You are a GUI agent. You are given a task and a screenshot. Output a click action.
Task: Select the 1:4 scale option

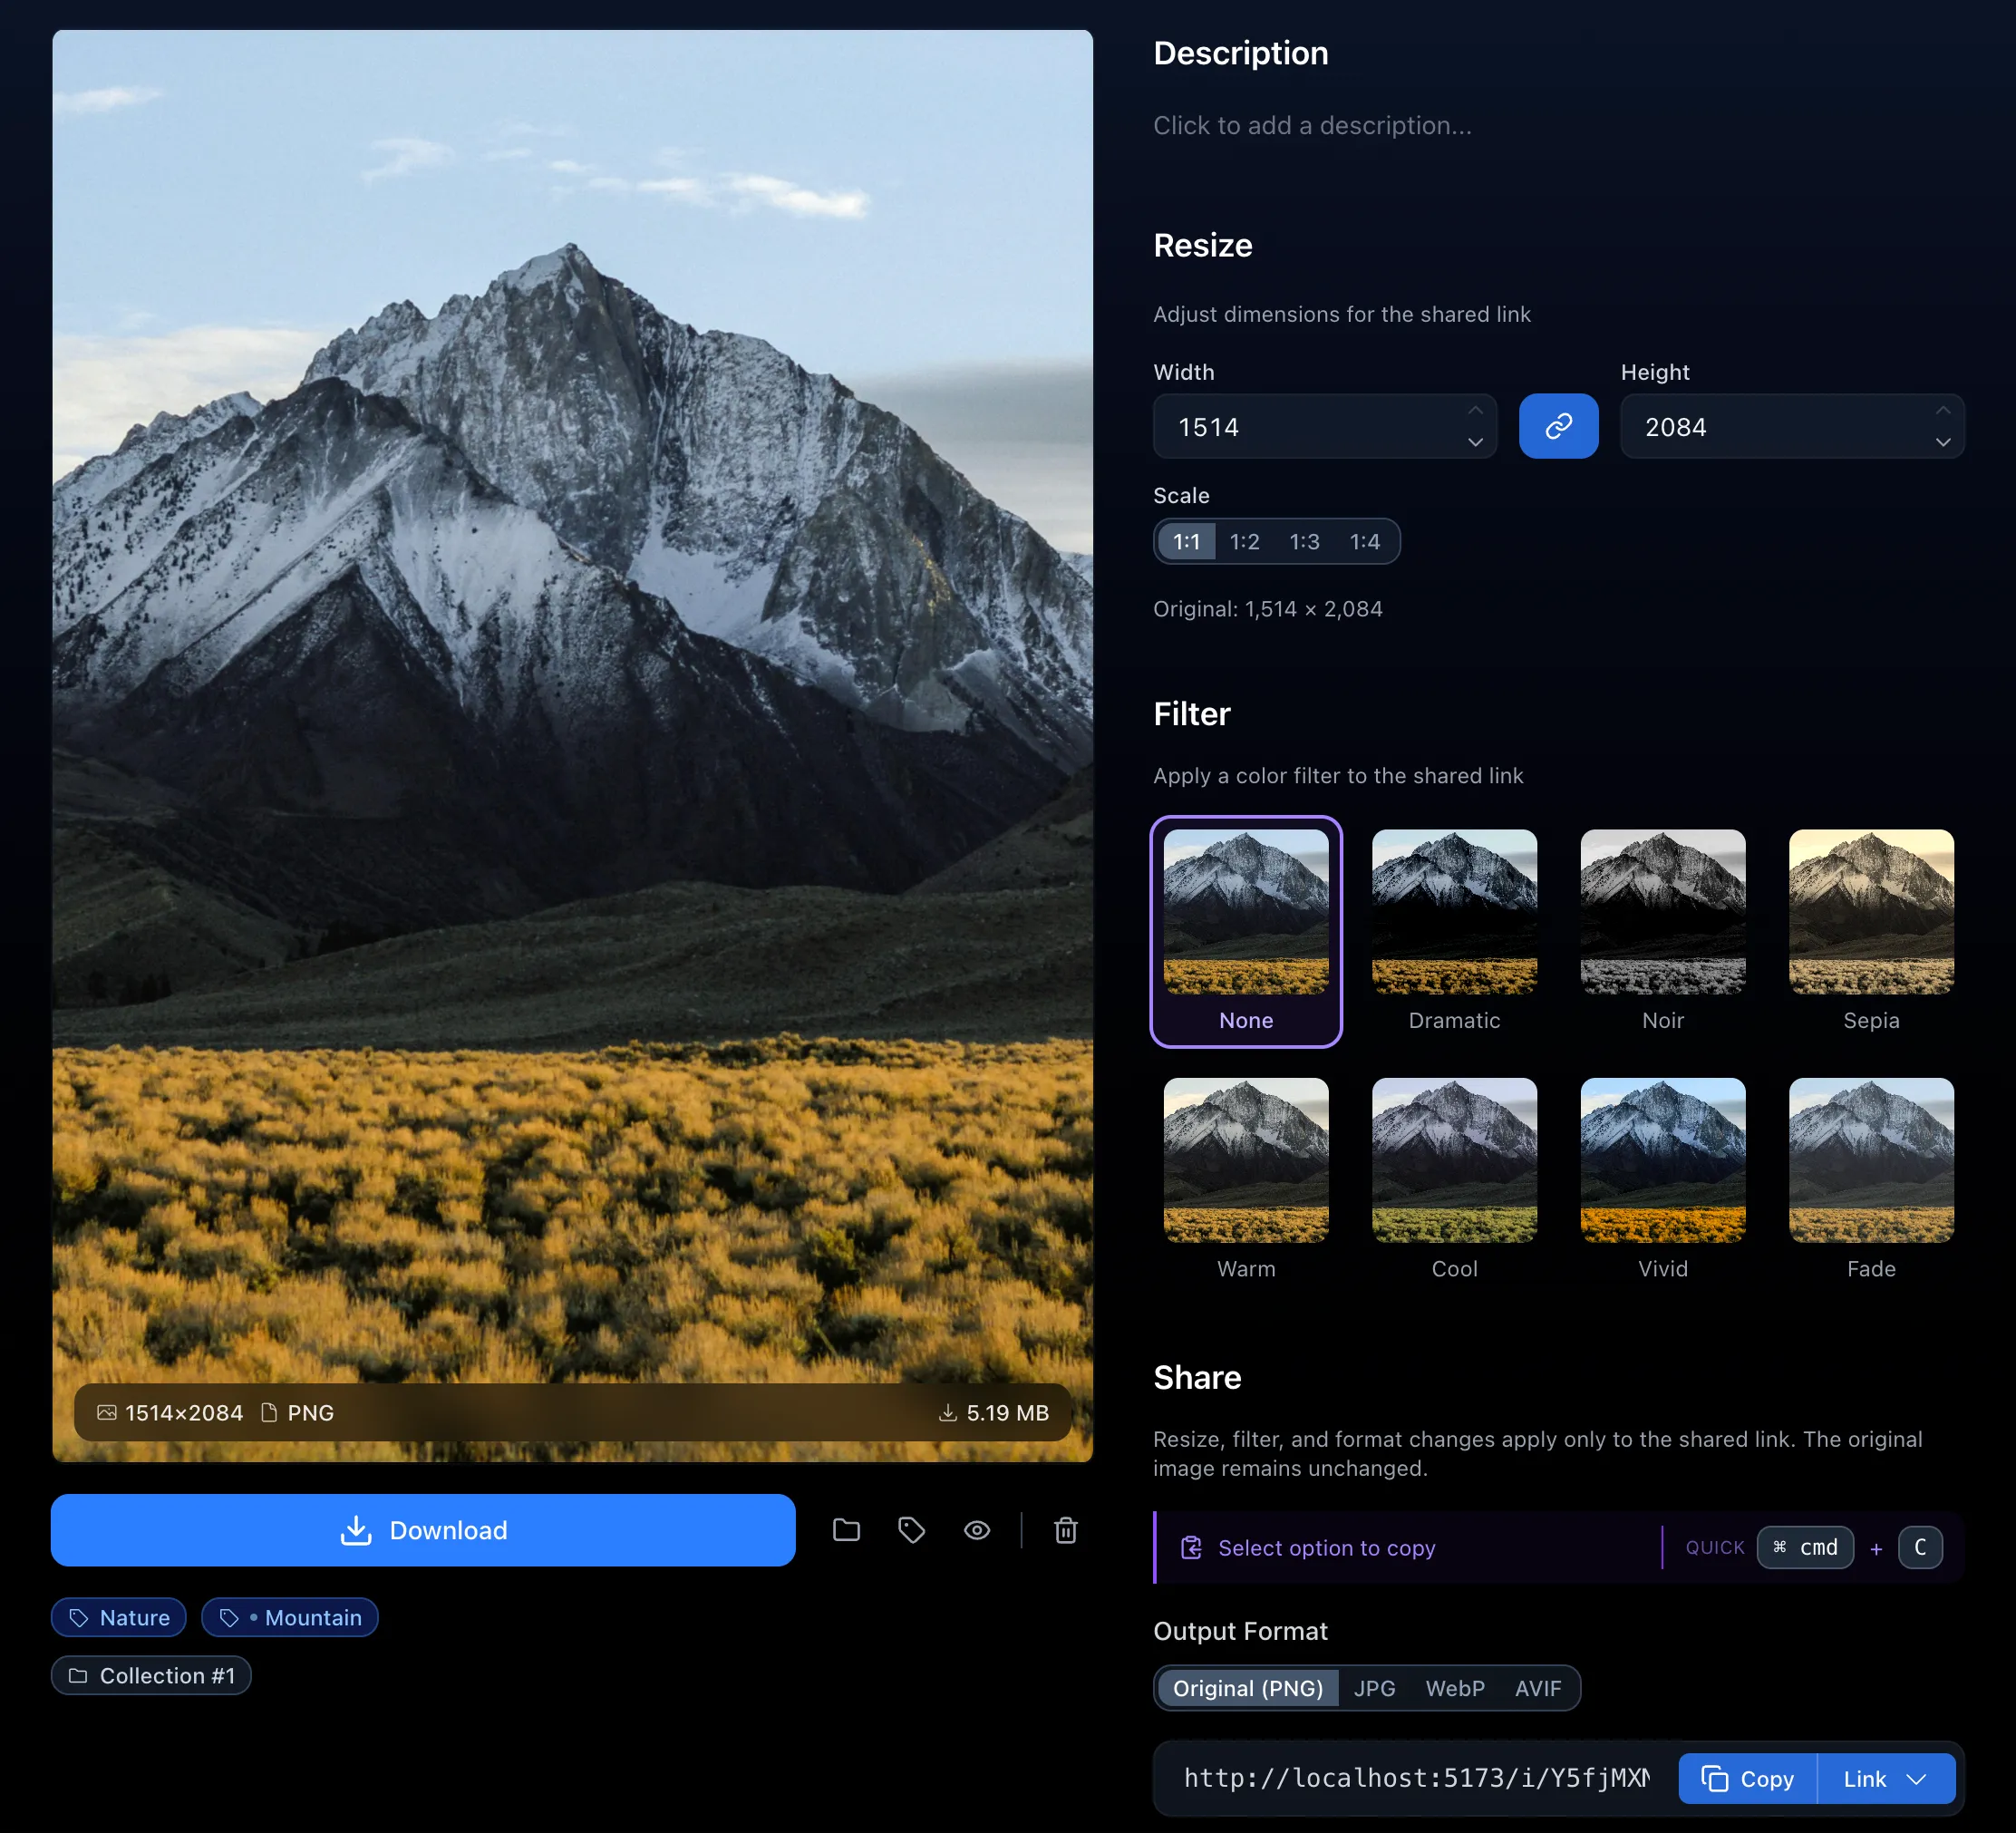(x=1365, y=542)
